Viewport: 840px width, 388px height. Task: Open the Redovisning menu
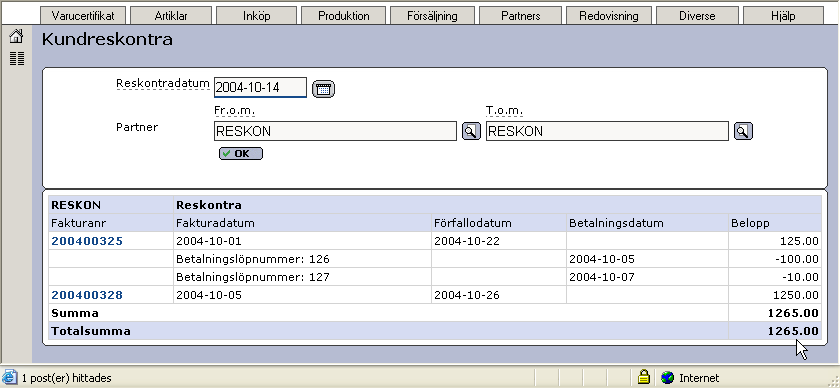609,16
